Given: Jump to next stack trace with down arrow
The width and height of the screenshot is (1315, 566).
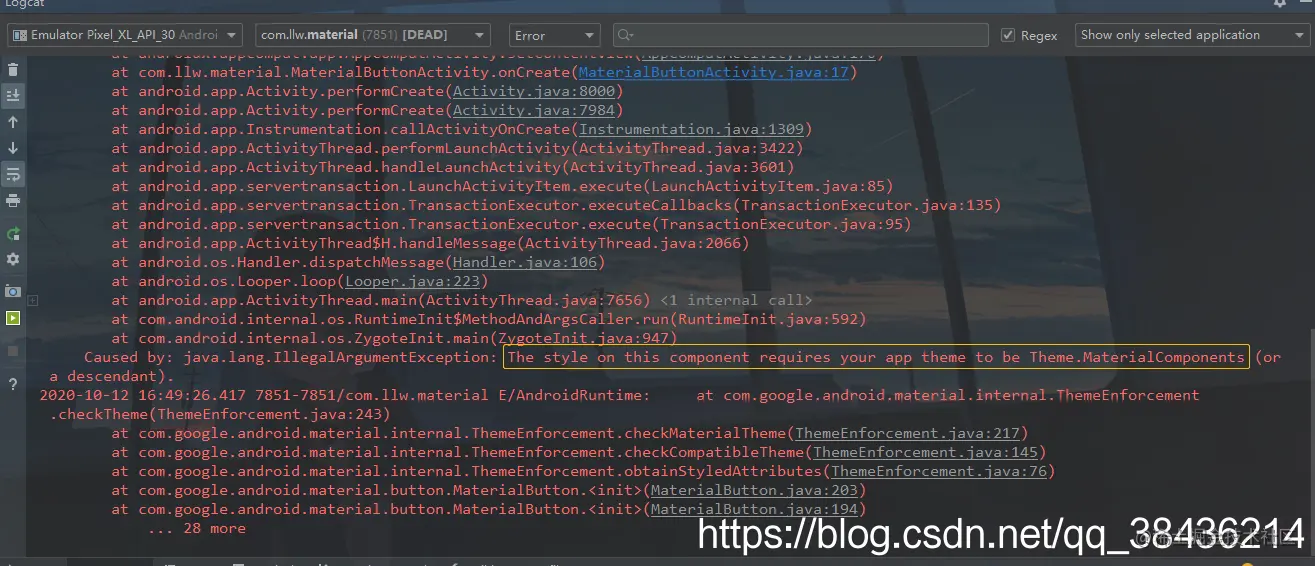Looking at the screenshot, I should pos(13,148).
